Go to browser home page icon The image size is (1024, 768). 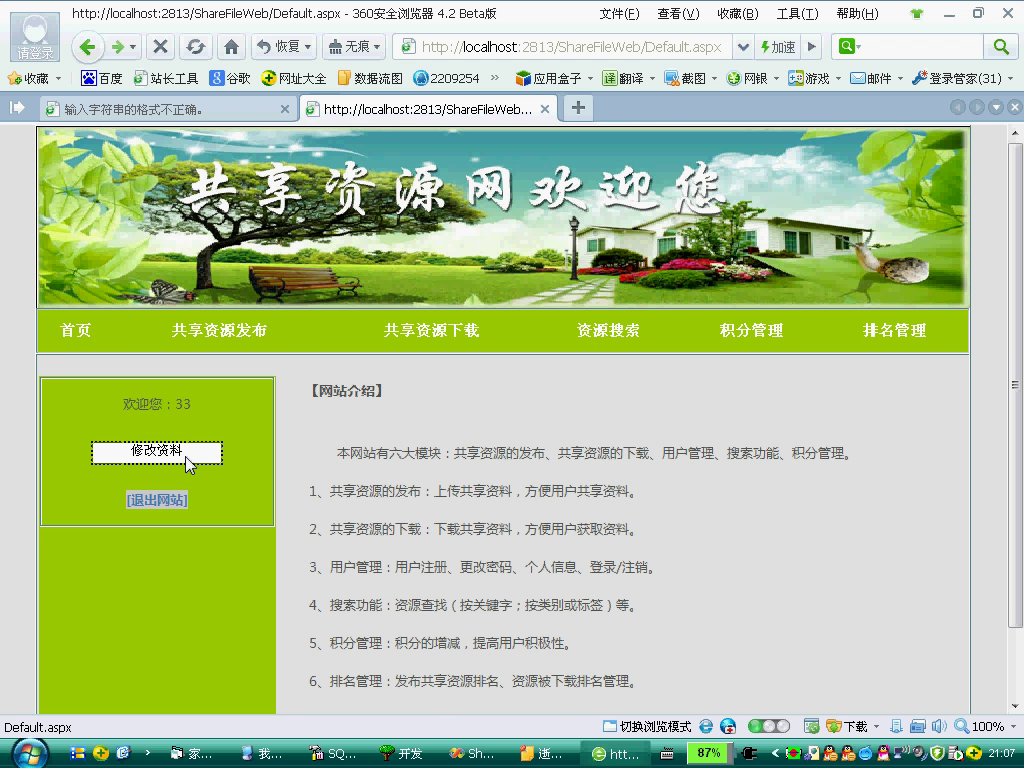pyautogui.click(x=231, y=47)
